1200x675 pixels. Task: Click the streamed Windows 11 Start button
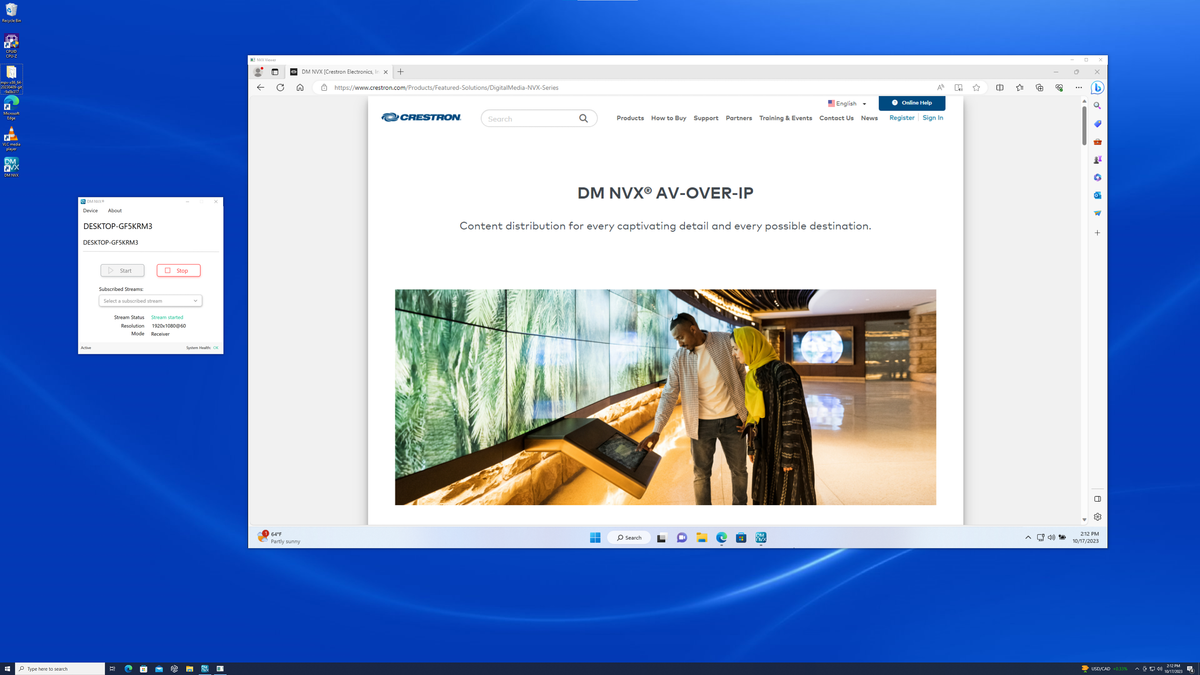coord(595,538)
